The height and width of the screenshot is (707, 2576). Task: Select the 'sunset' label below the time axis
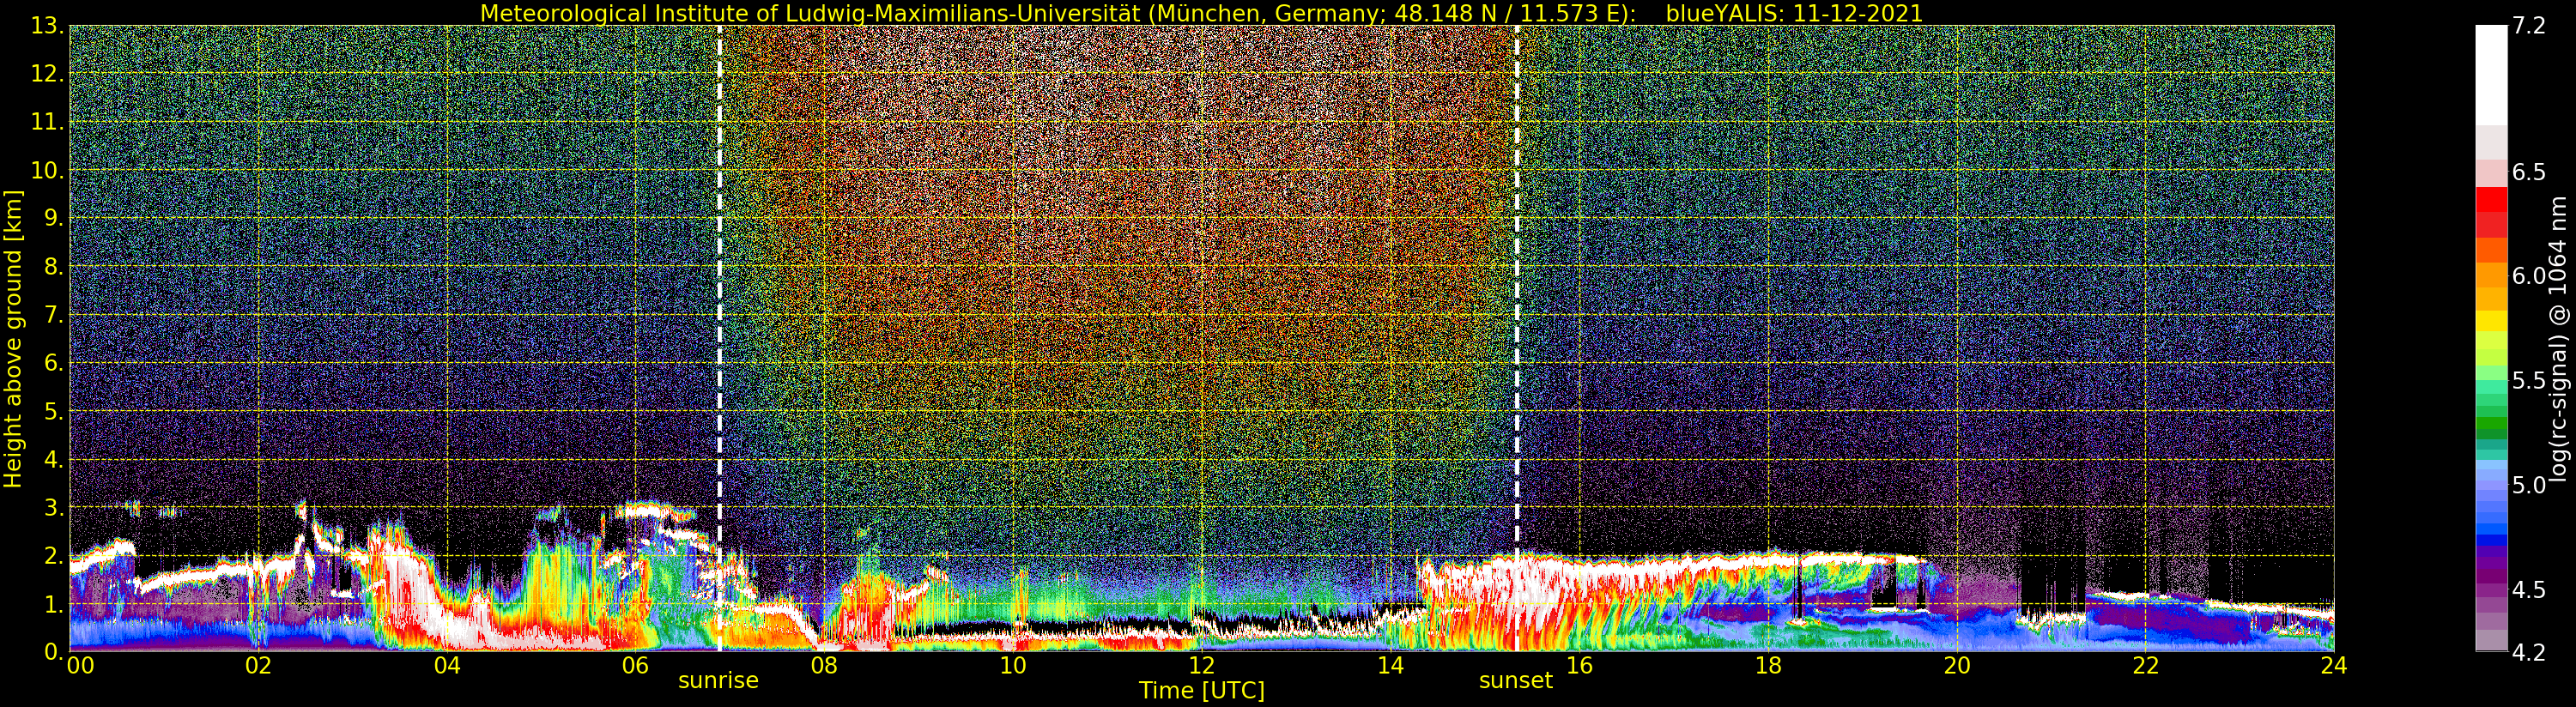pos(1515,681)
